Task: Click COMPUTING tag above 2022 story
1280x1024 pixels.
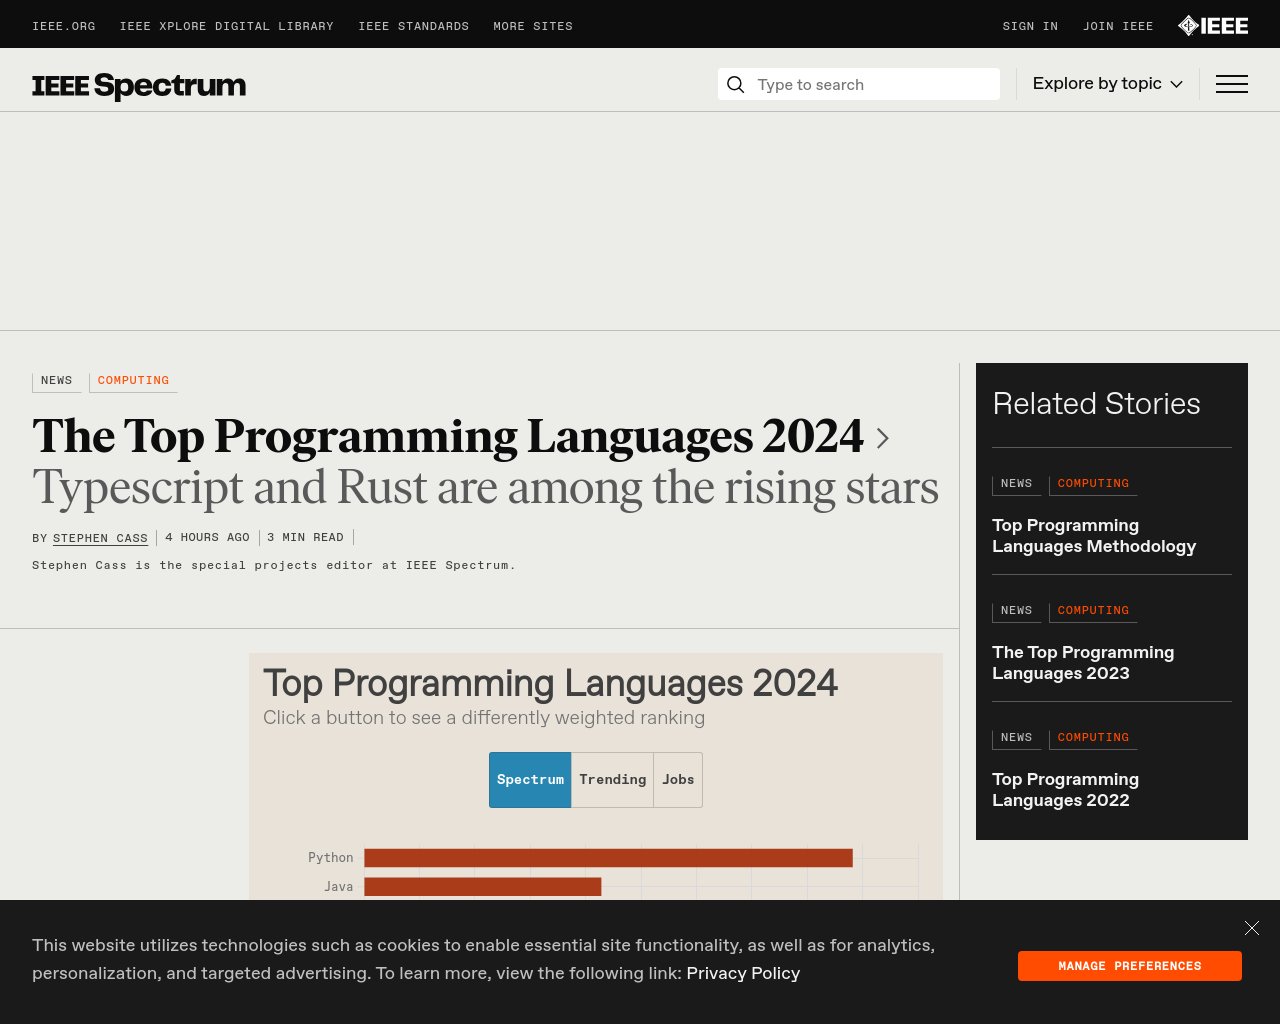Action: click(1093, 738)
